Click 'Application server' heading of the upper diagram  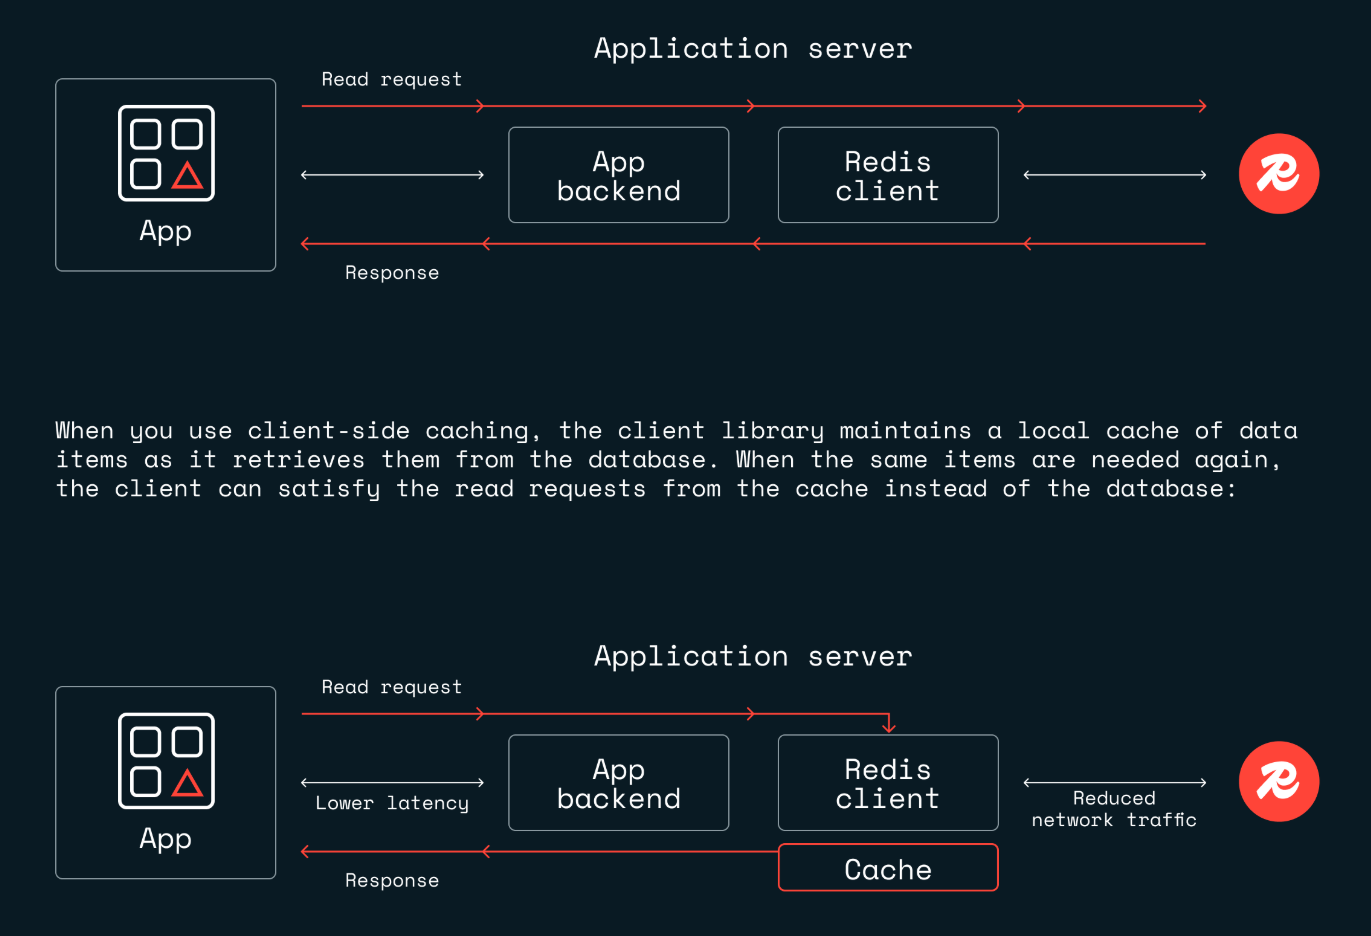coord(753,49)
